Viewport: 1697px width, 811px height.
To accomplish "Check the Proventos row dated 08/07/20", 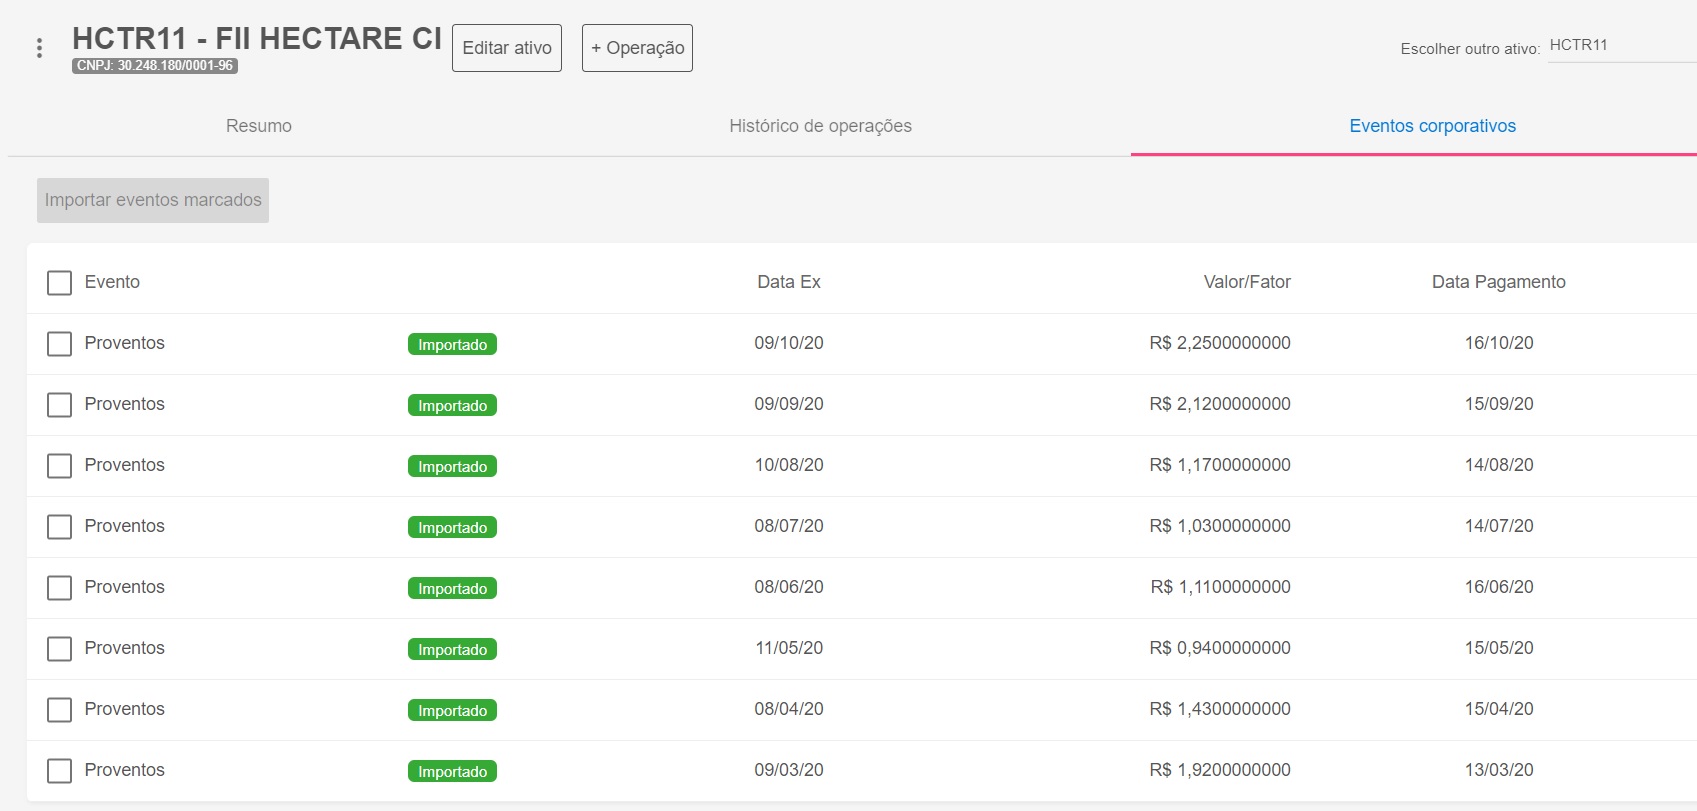I will pyautogui.click(x=59, y=527).
